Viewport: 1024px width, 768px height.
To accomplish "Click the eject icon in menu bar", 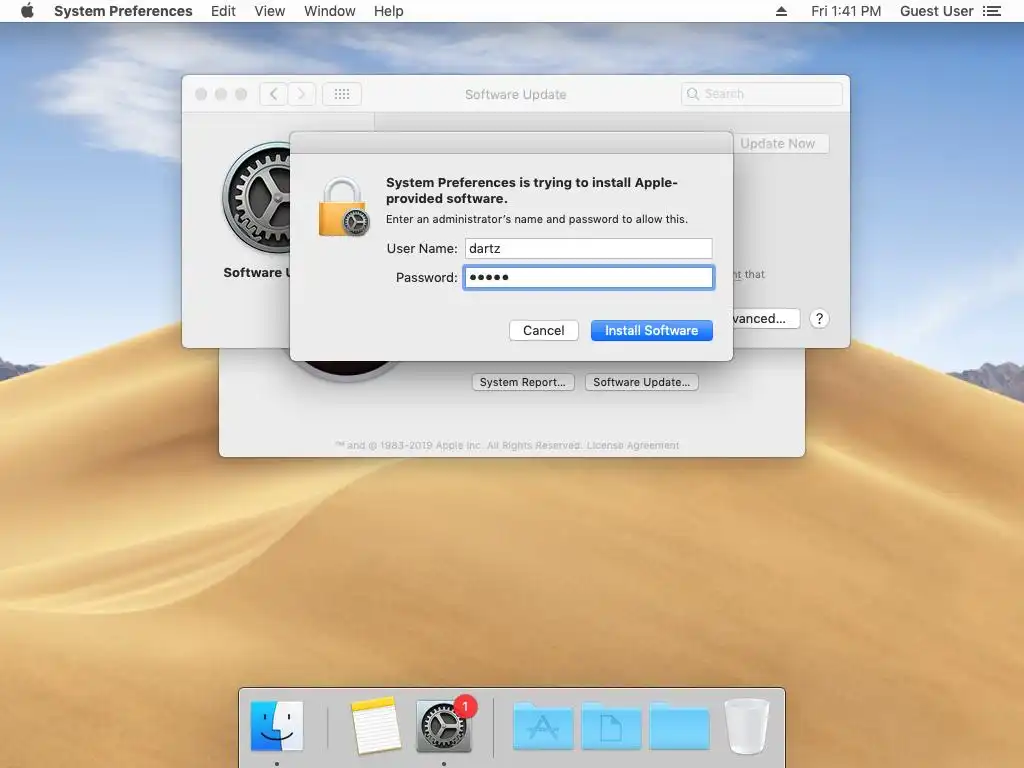I will click(x=781, y=11).
